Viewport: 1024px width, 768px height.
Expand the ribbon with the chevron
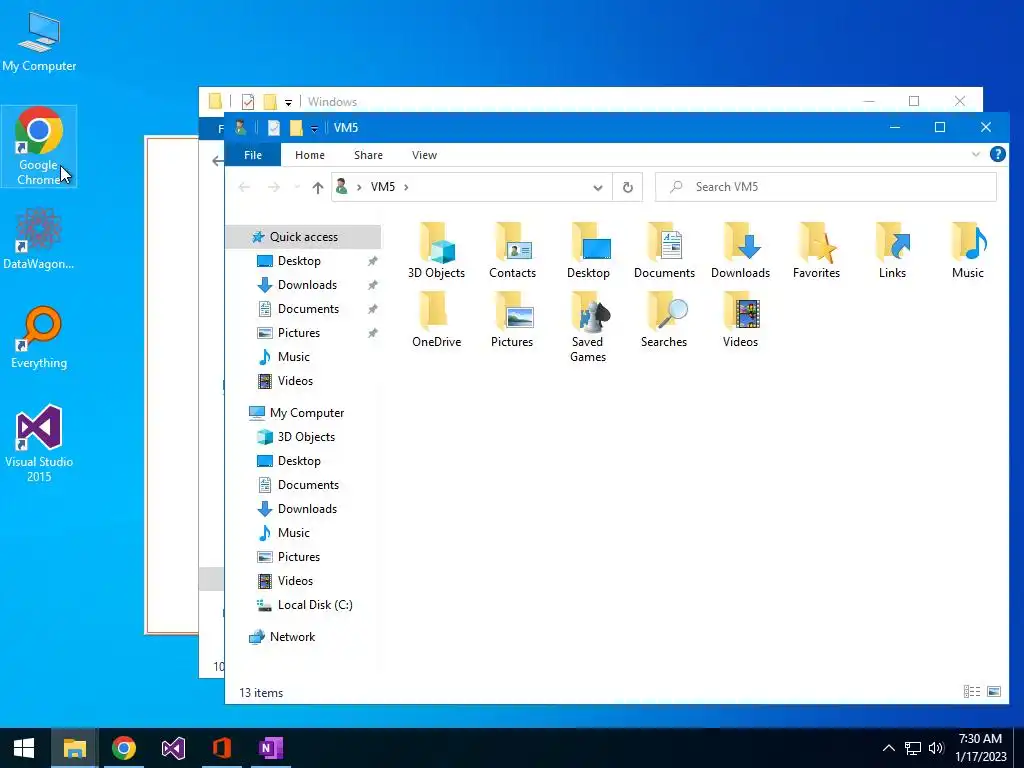976,154
